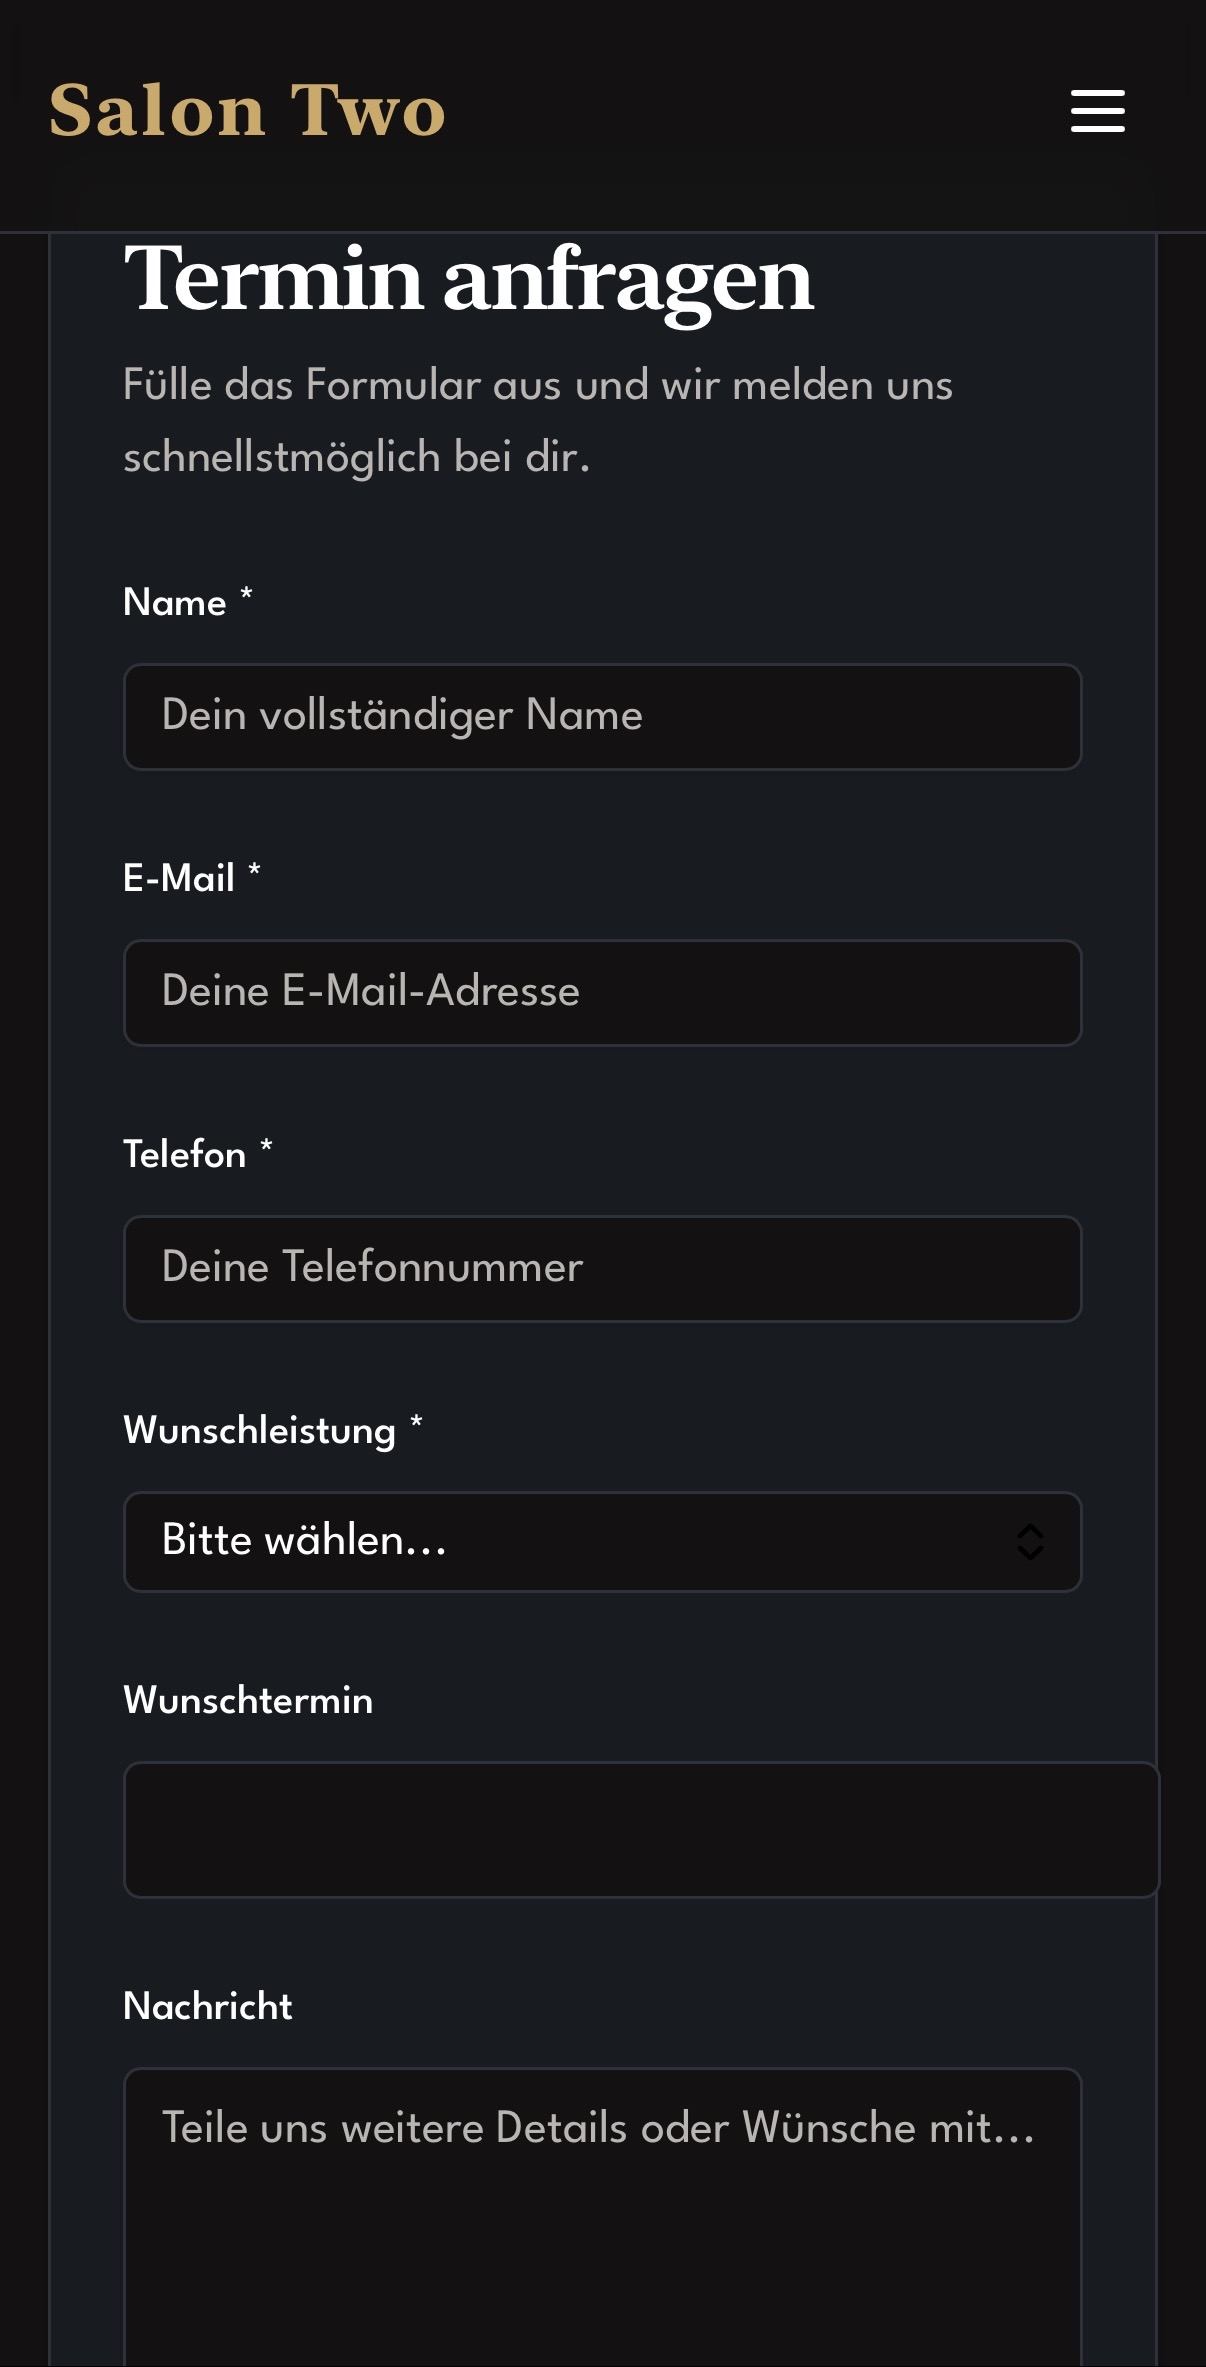This screenshot has height=2367, width=1206.
Task: Open the hamburger navigation menu
Action: coord(1097,110)
